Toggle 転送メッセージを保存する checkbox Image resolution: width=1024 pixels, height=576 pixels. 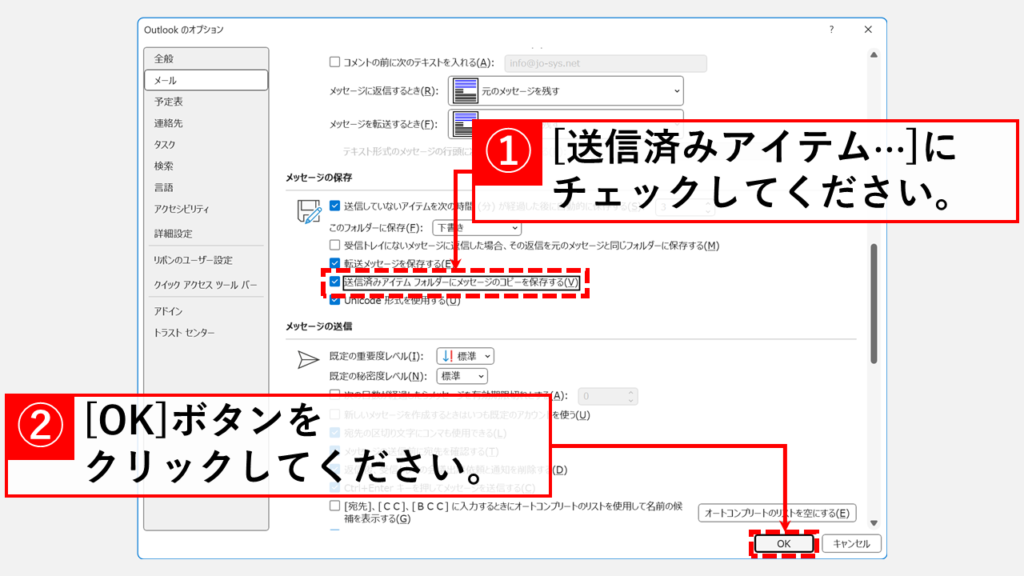point(334,263)
